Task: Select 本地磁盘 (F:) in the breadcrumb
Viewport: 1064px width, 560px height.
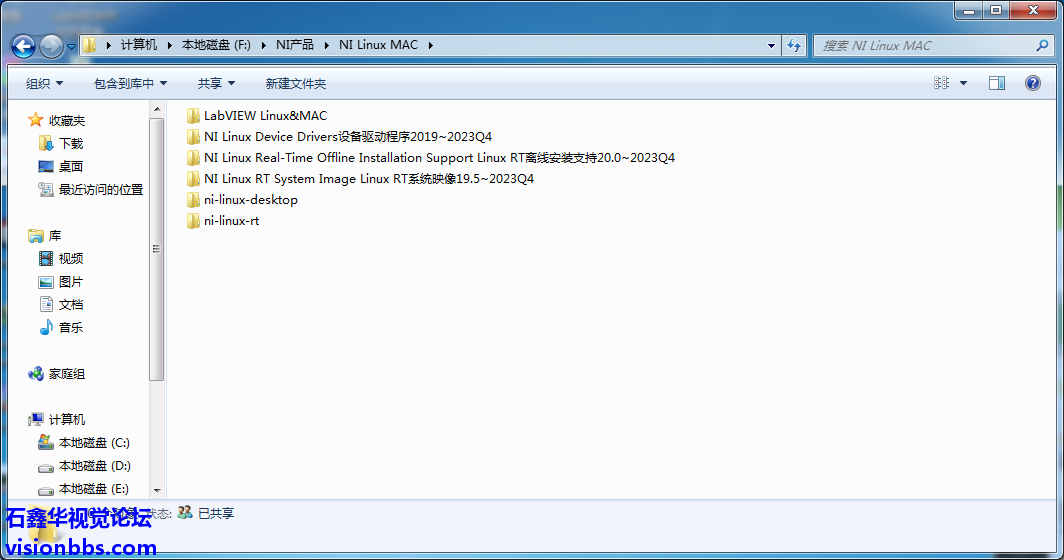Action: tap(216, 45)
